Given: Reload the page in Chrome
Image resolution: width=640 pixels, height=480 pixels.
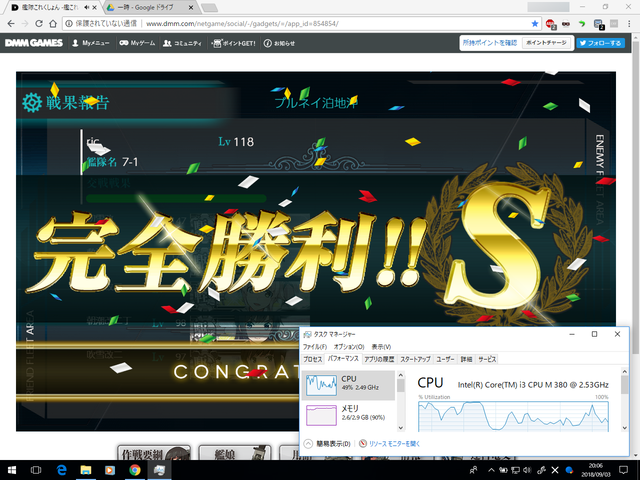Looking at the screenshot, I should click(x=39, y=24).
